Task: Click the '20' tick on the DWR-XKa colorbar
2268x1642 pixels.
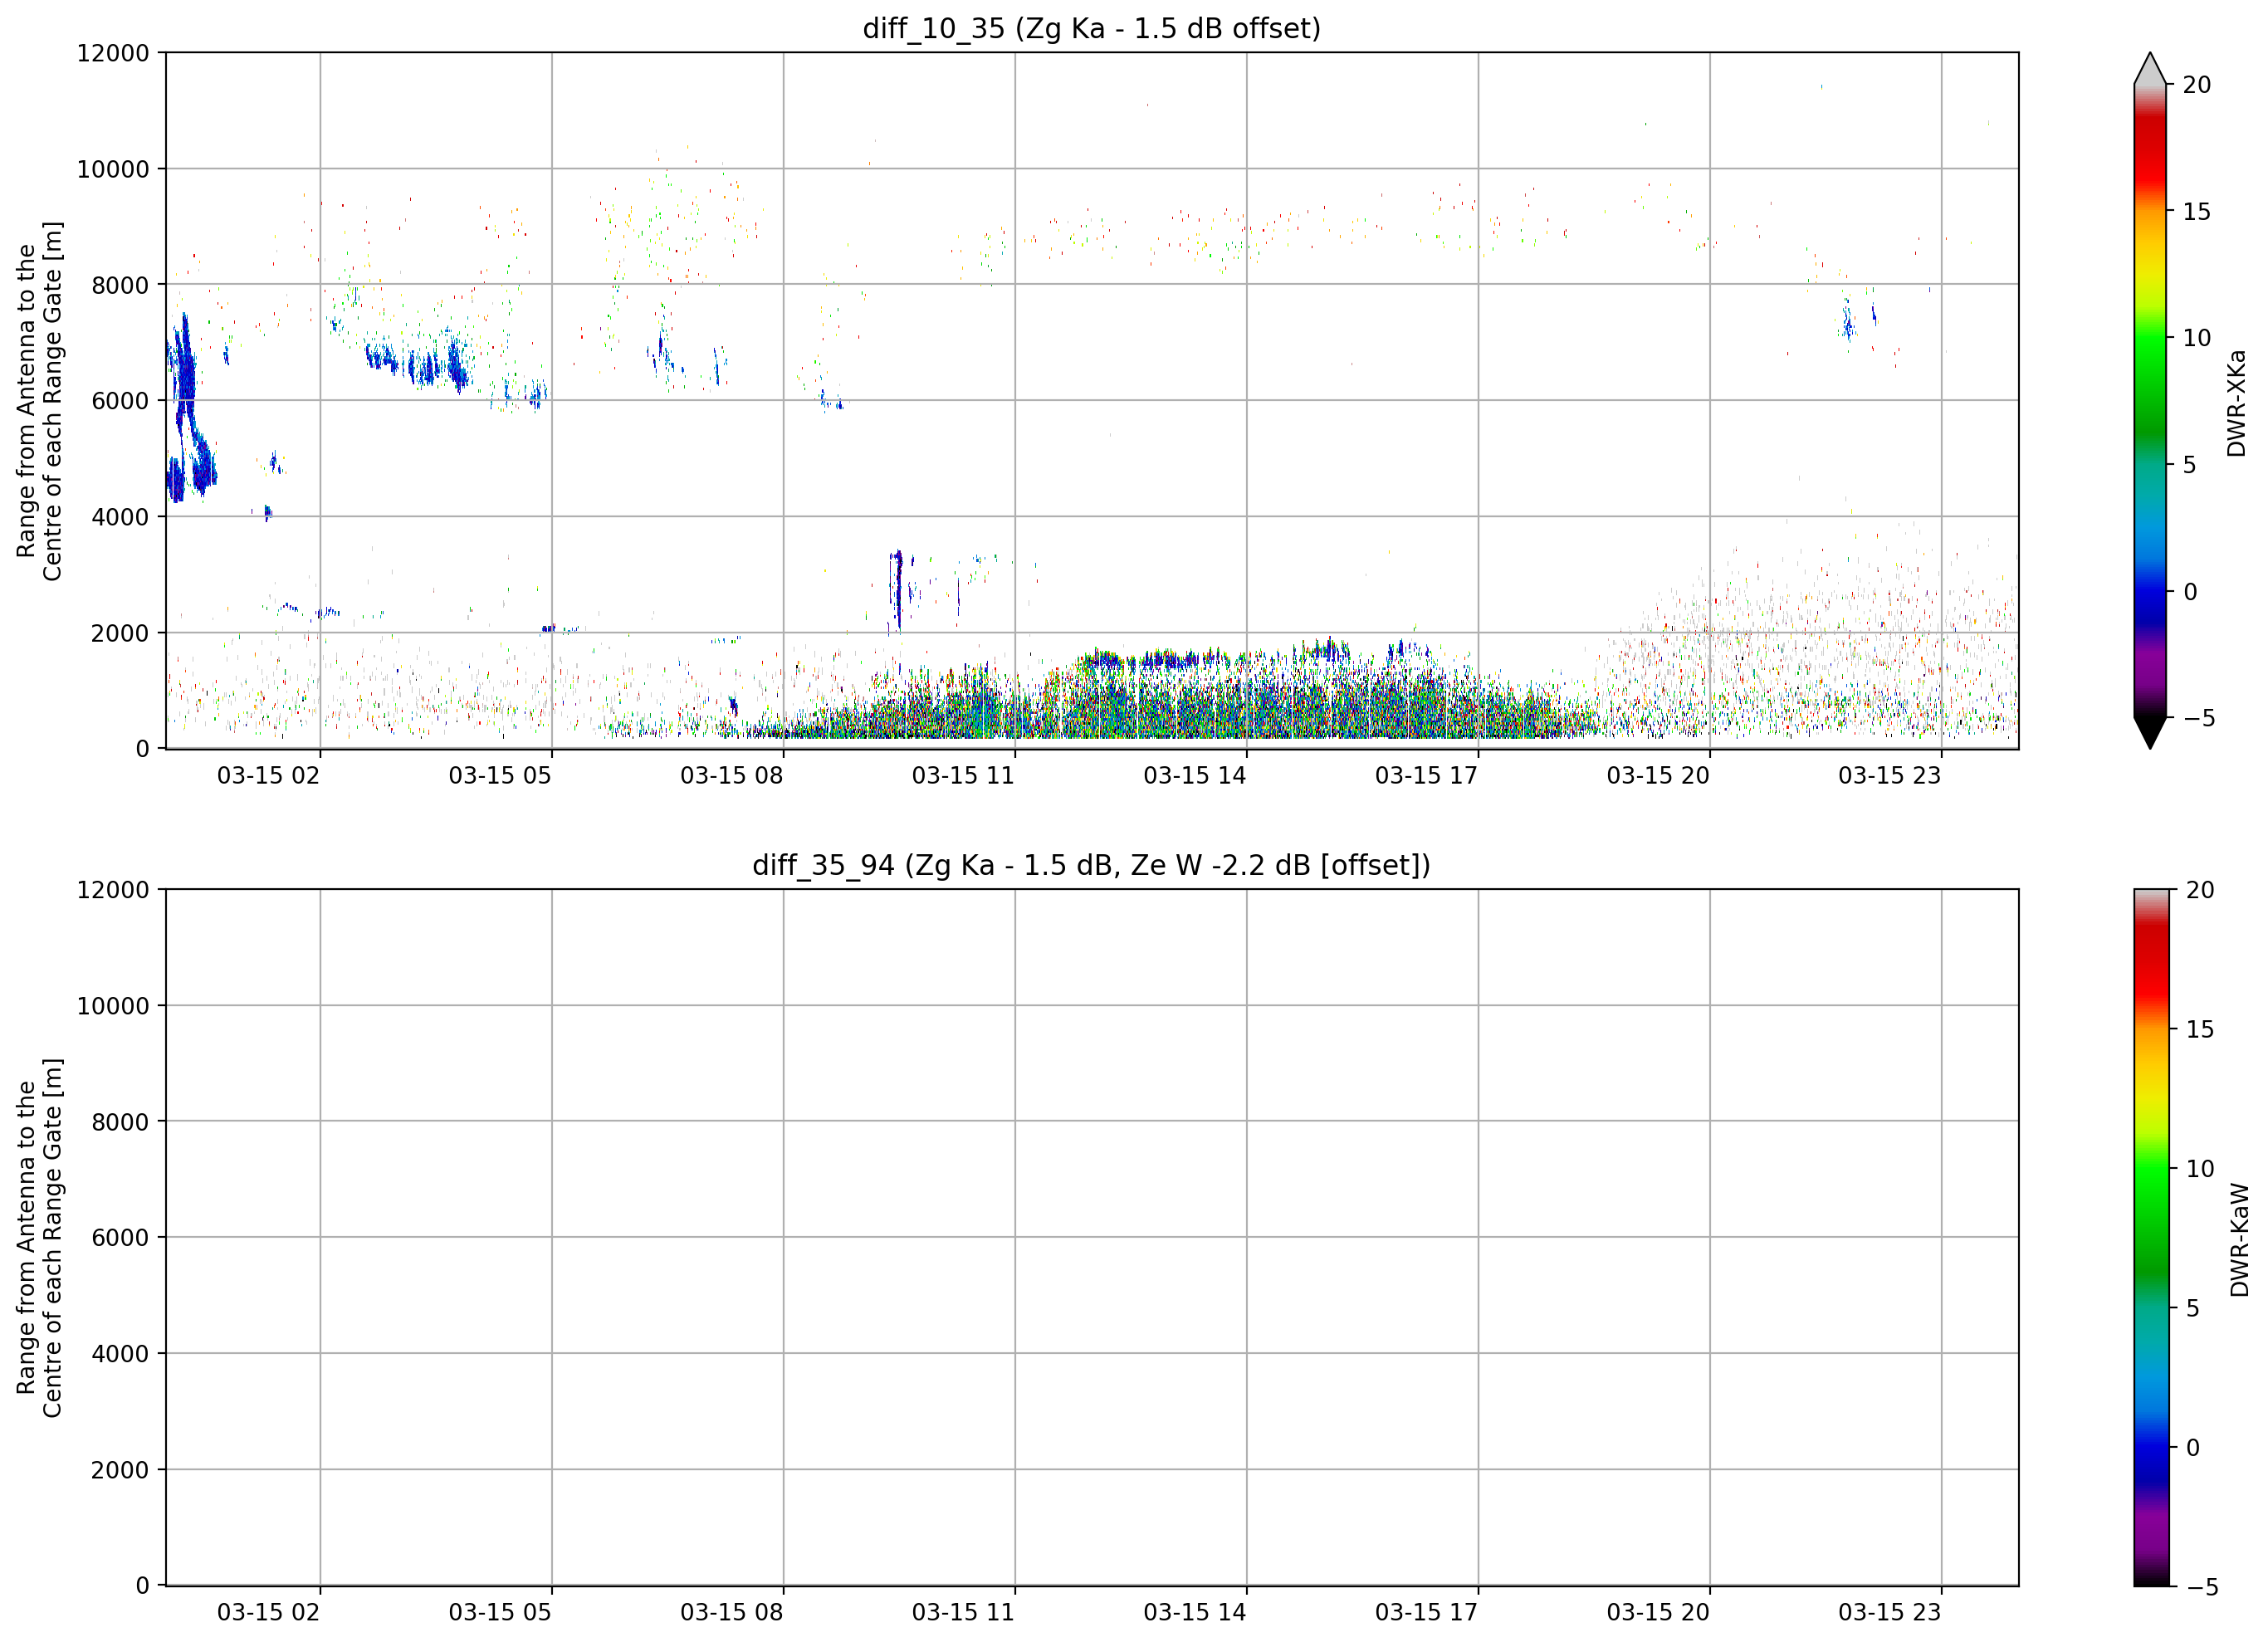Action: 2196,85
